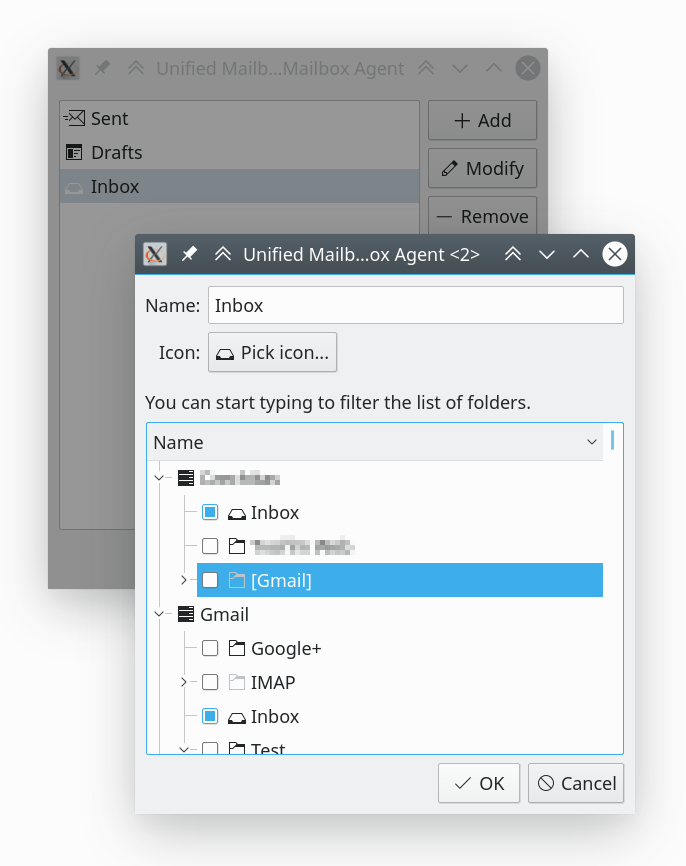Click the folder icon beside IMAP
The height and width of the screenshot is (866, 686).
coord(237,682)
